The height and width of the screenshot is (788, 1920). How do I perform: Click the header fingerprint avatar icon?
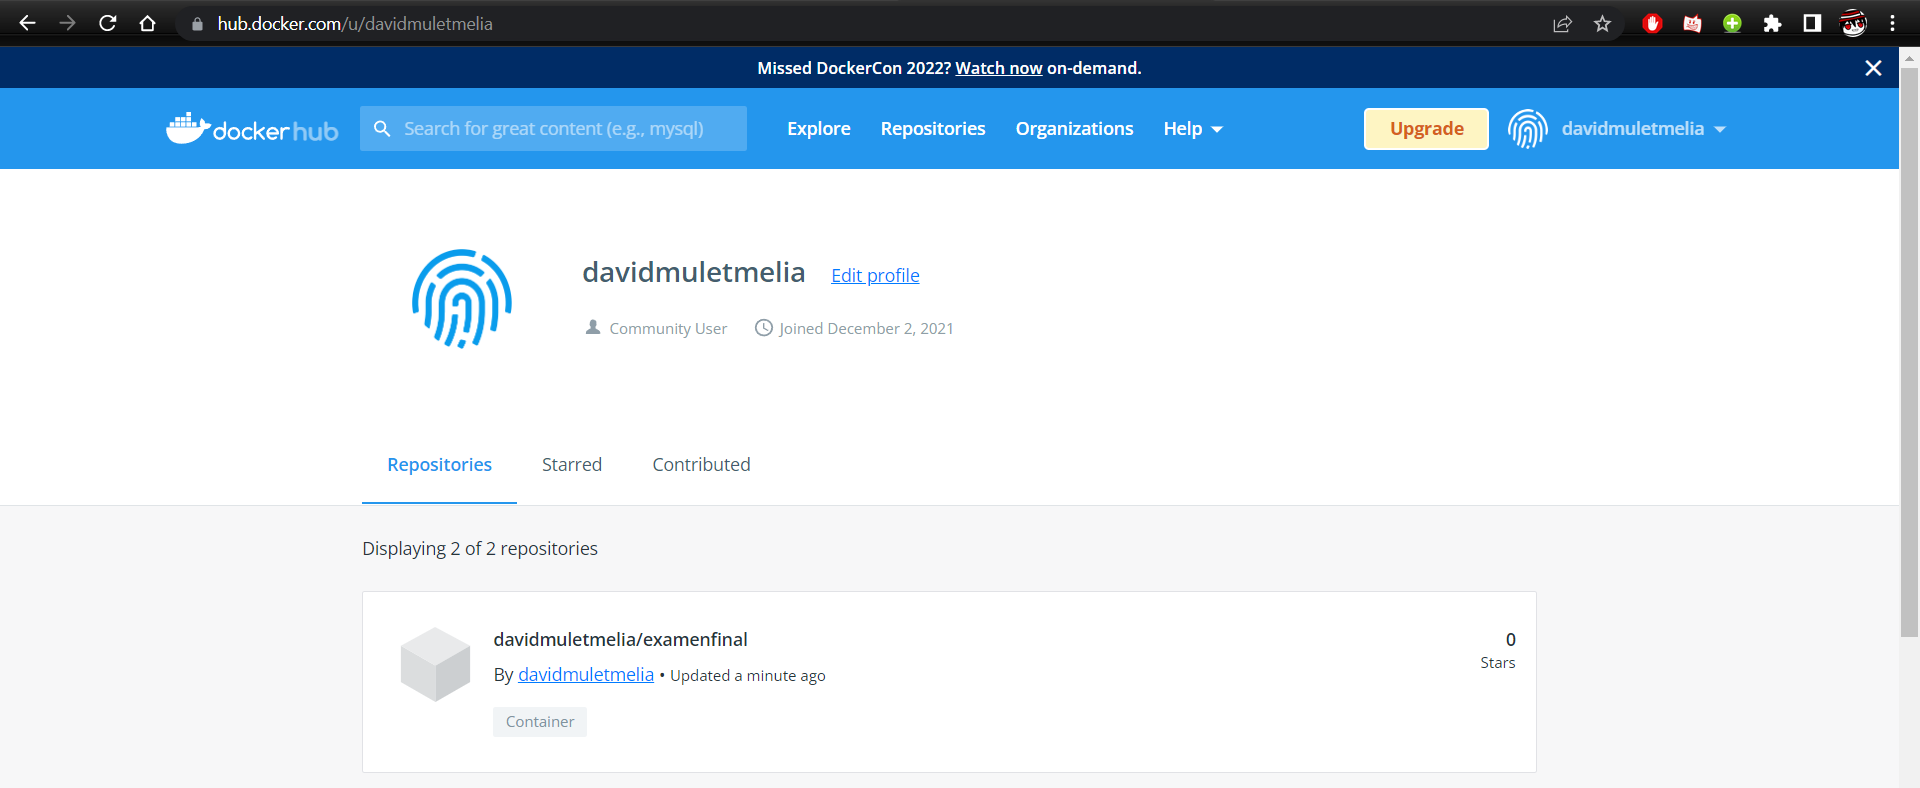point(1527,129)
